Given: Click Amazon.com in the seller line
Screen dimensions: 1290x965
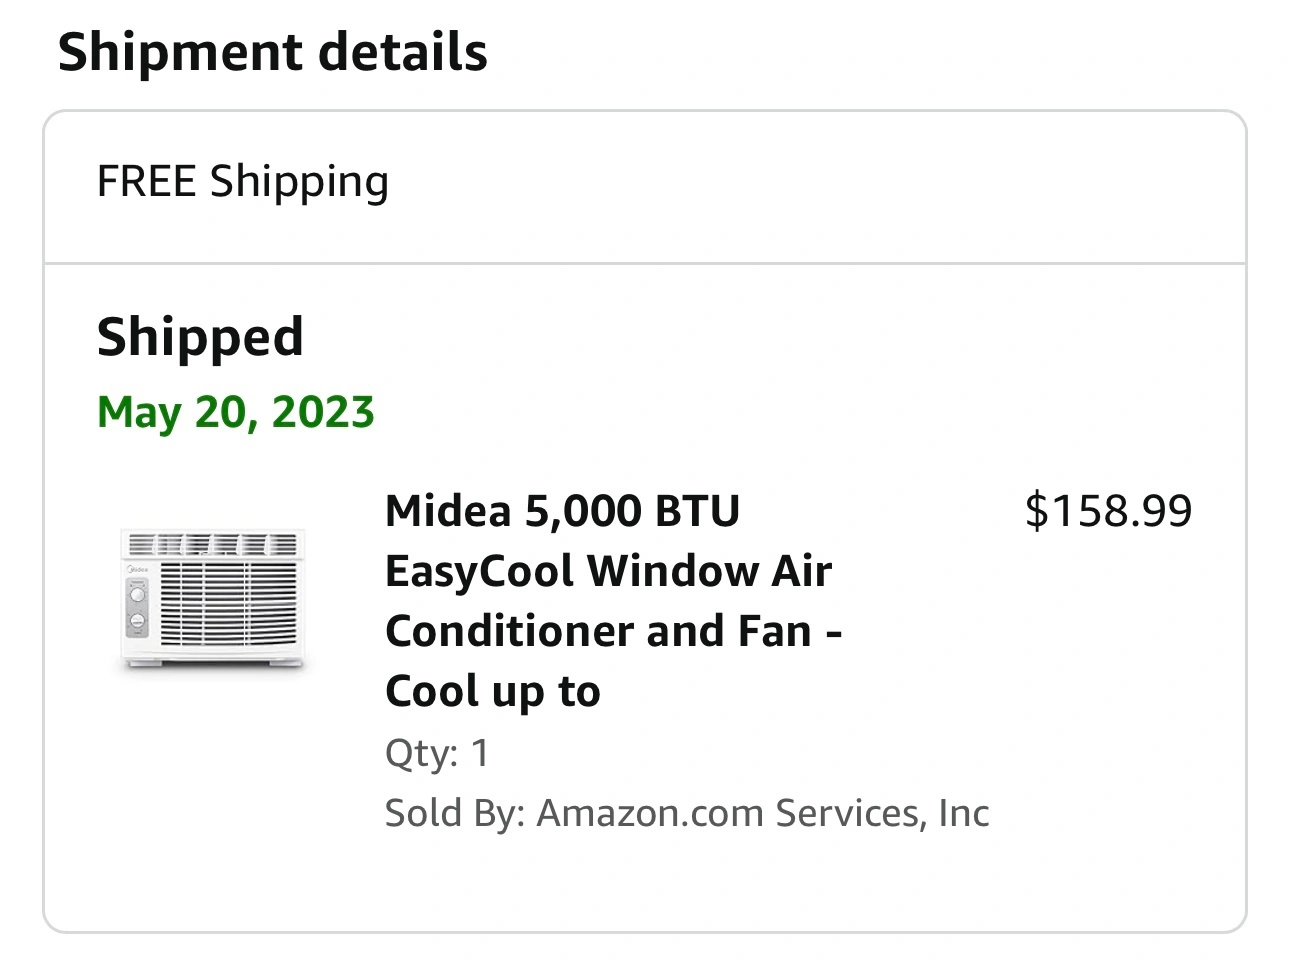Looking at the screenshot, I should tap(651, 813).
